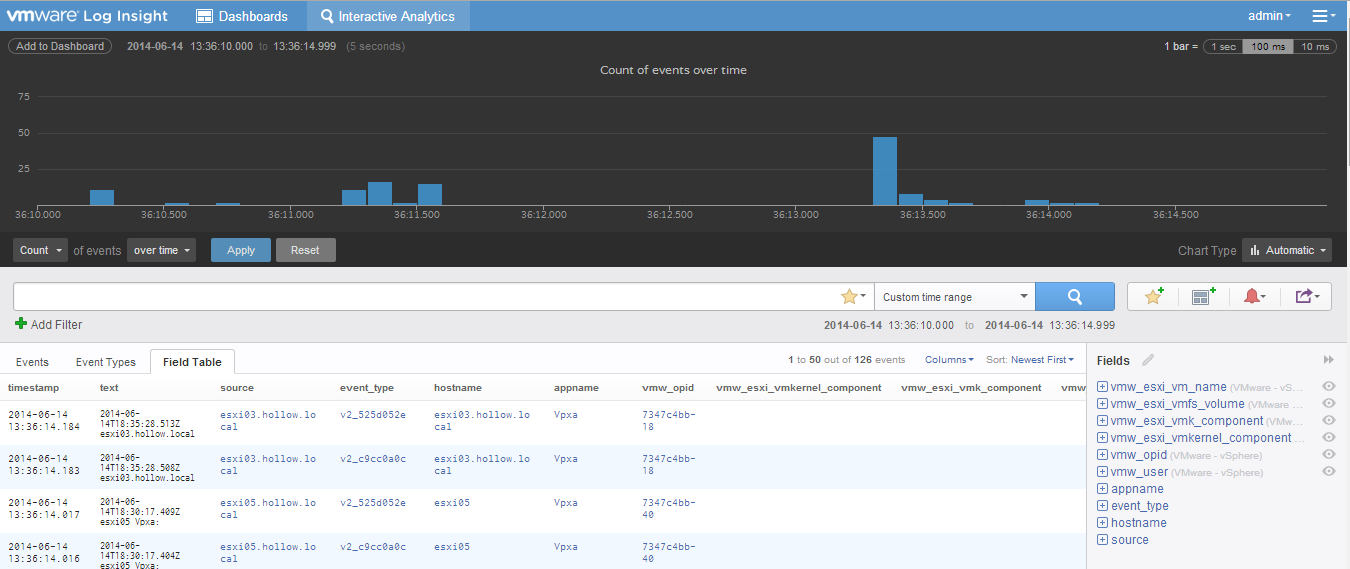The height and width of the screenshot is (569, 1350).
Task: Click the pencil edit icon next to Fields
Action: pyautogui.click(x=1148, y=360)
